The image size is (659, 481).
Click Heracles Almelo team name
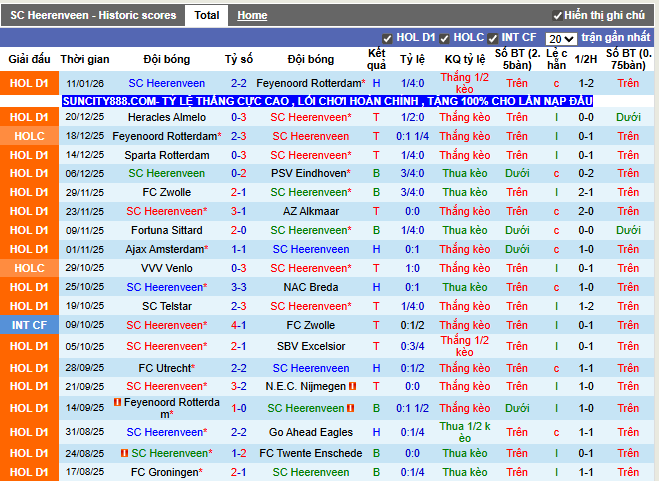point(166,117)
